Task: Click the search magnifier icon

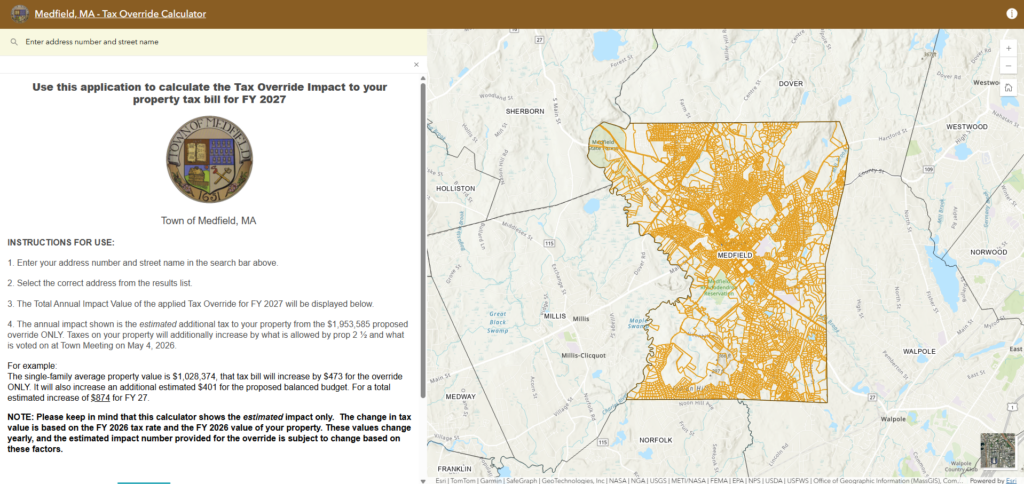Action: [13, 42]
